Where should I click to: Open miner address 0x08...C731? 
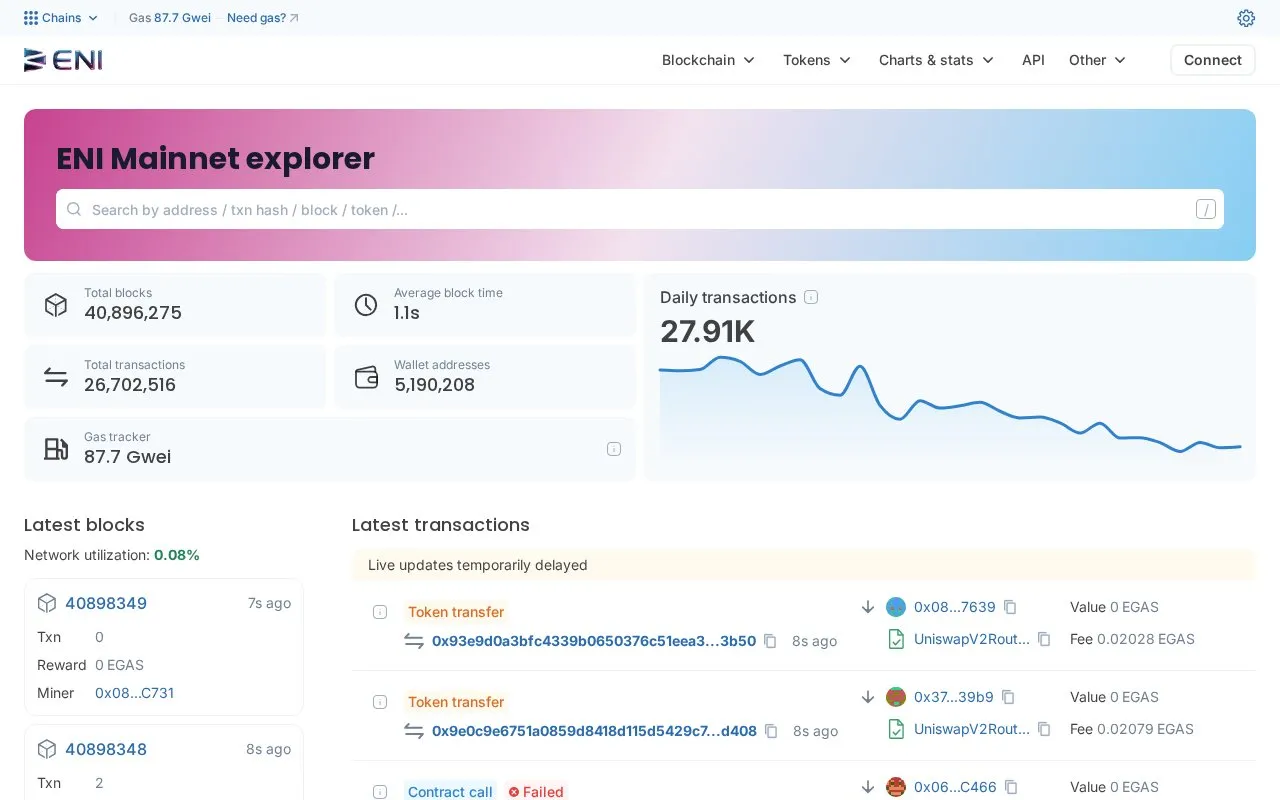point(134,693)
